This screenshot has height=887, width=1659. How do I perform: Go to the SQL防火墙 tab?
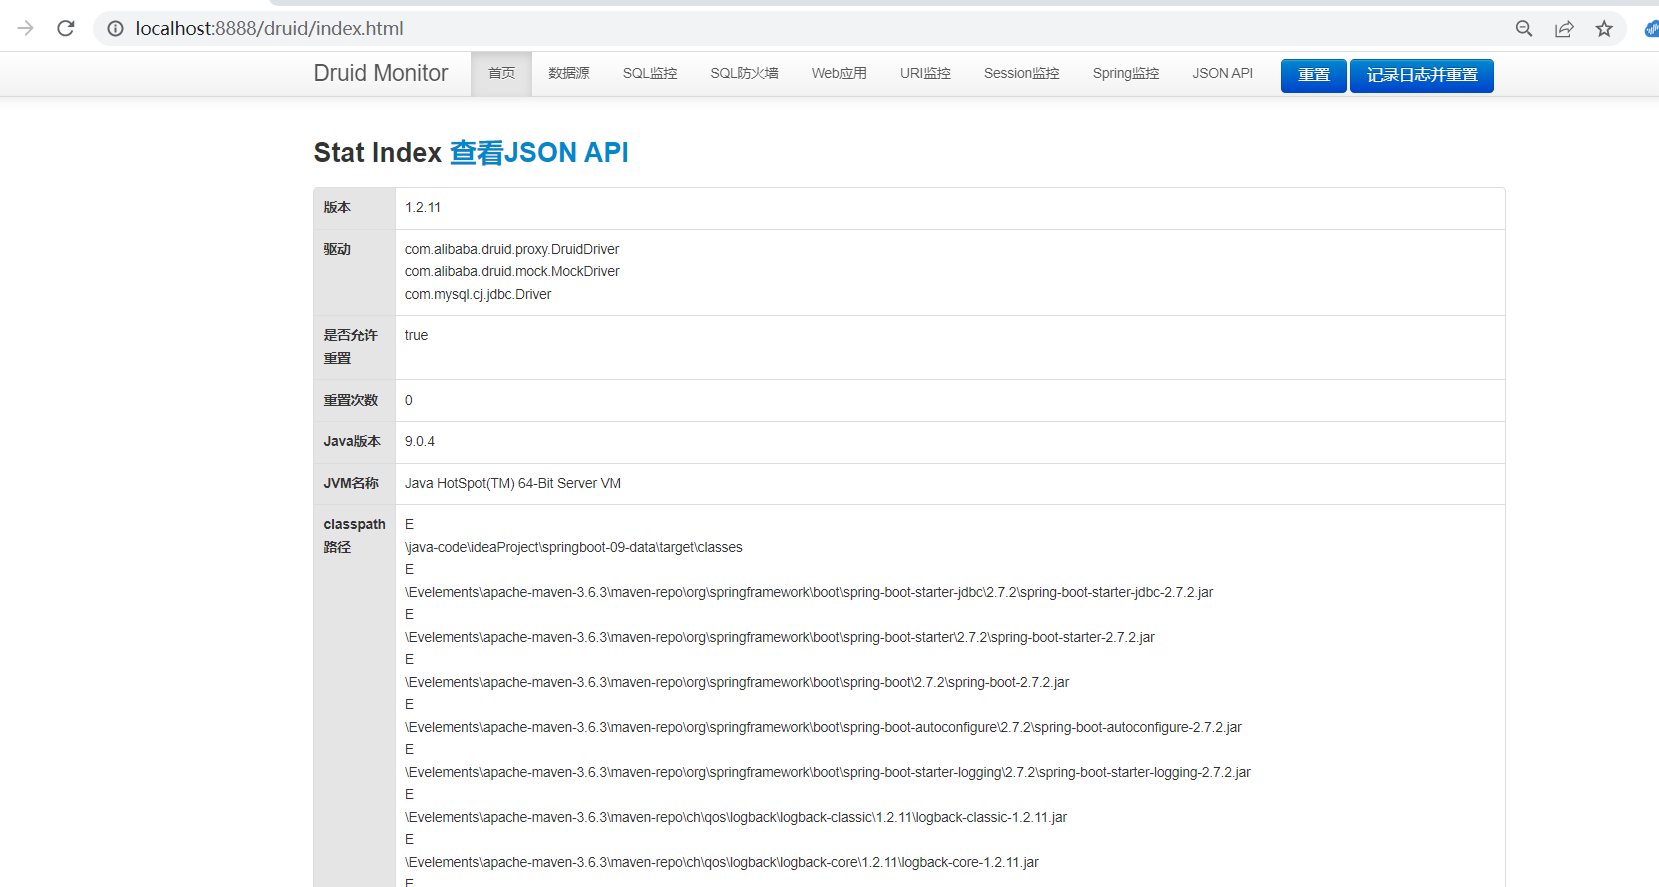click(744, 73)
